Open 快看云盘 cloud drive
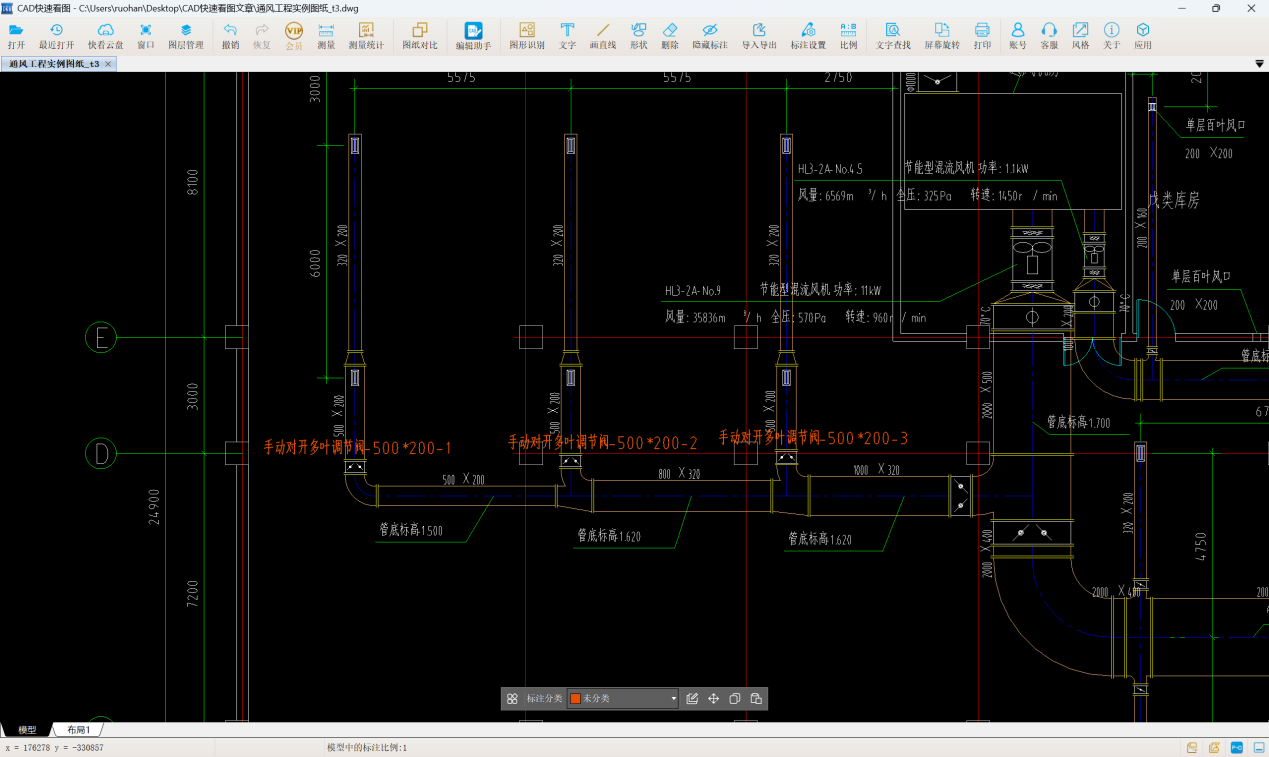Image resolution: width=1269 pixels, height=757 pixels. coord(105,36)
